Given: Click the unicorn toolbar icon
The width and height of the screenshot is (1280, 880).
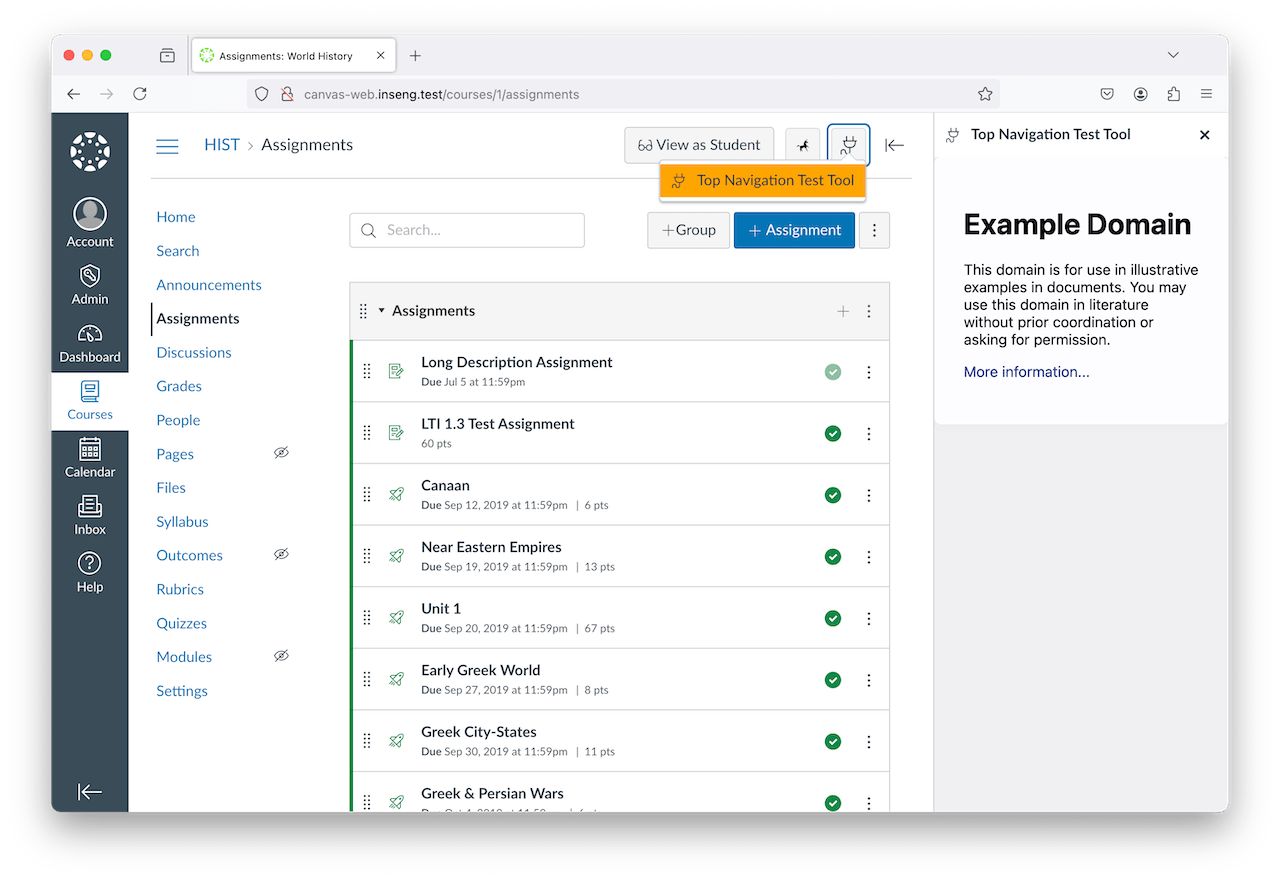Looking at the screenshot, I should (803, 145).
